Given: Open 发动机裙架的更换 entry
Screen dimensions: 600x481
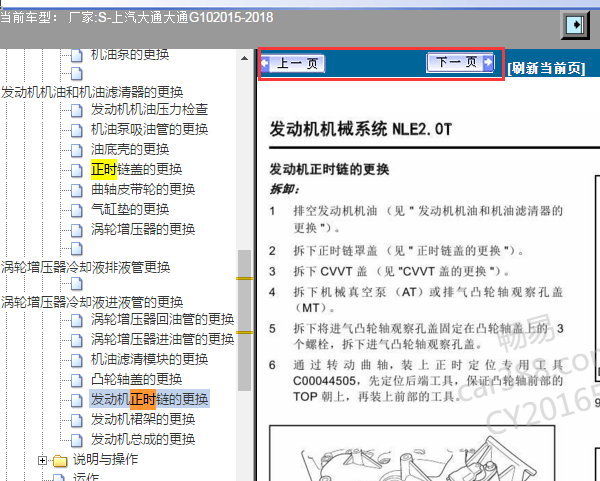Looking at the screenshot, I should coord(143,419).
